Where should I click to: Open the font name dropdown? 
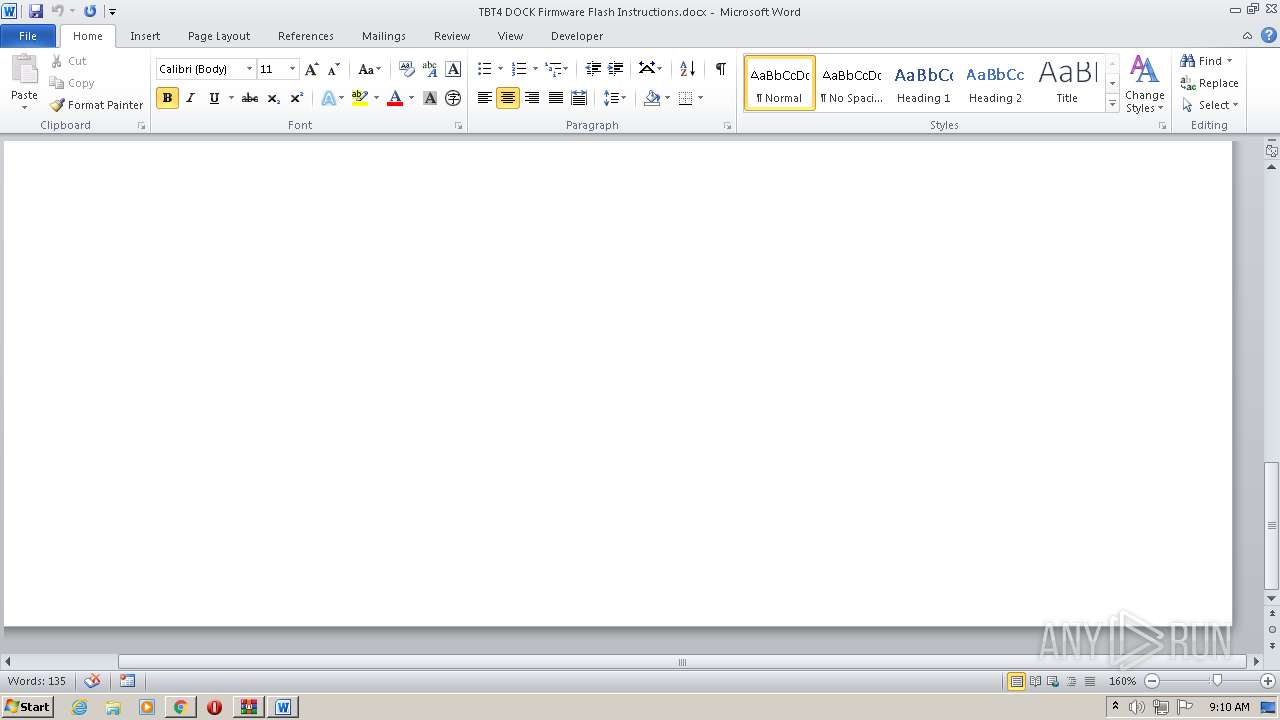pyautogui.click(x=249, y=69)
